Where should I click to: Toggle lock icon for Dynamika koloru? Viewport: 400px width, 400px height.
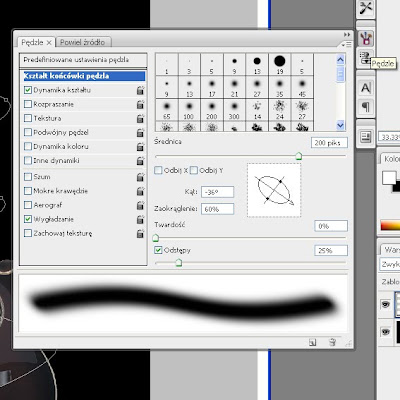pyautogui.click(x=140, y=146)
